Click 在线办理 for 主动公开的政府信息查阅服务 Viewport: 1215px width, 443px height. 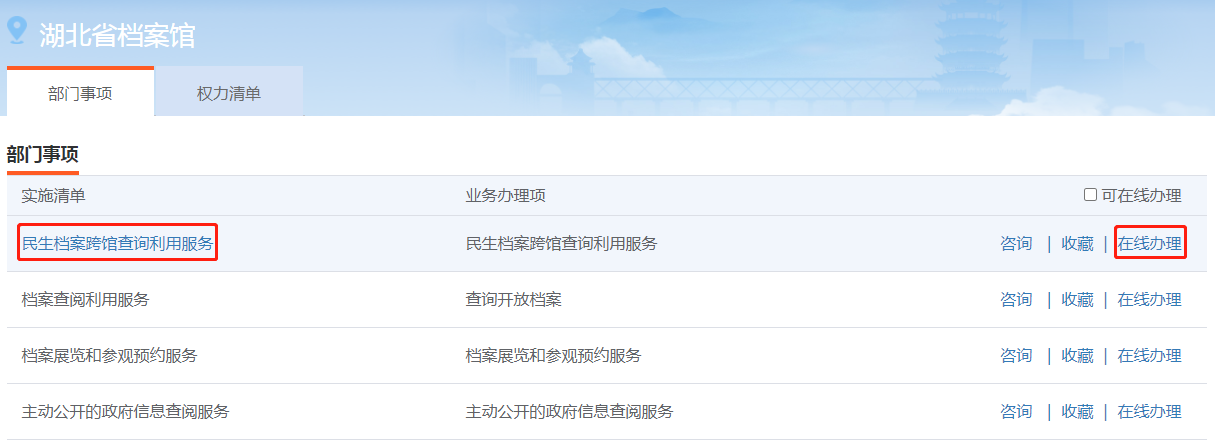tap(1149, 411)
